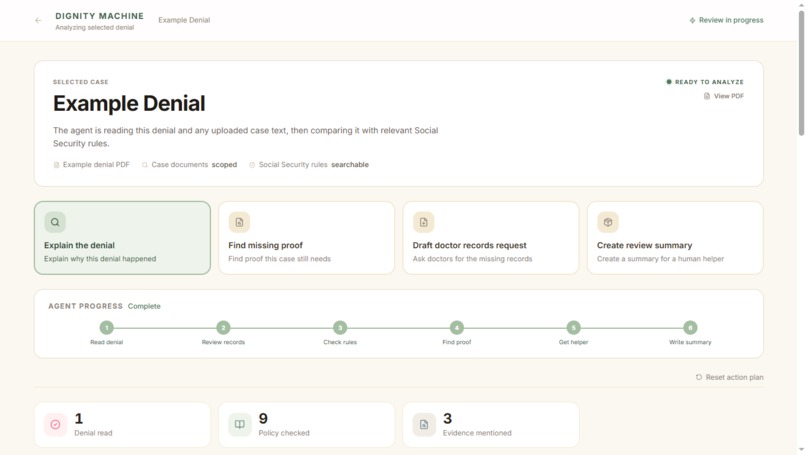The height and width of the screenshot is (455, 806).
Task: Click step 5 Get helper marker
Action: tap(573, 327)
